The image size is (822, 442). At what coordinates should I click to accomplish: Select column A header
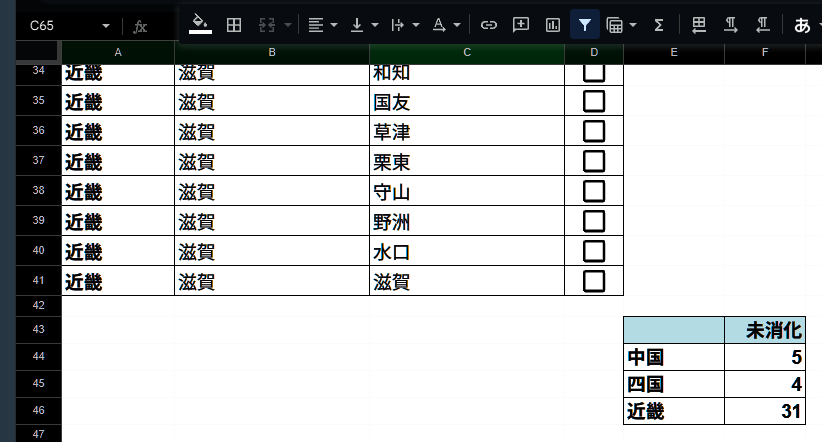(118, 52)
